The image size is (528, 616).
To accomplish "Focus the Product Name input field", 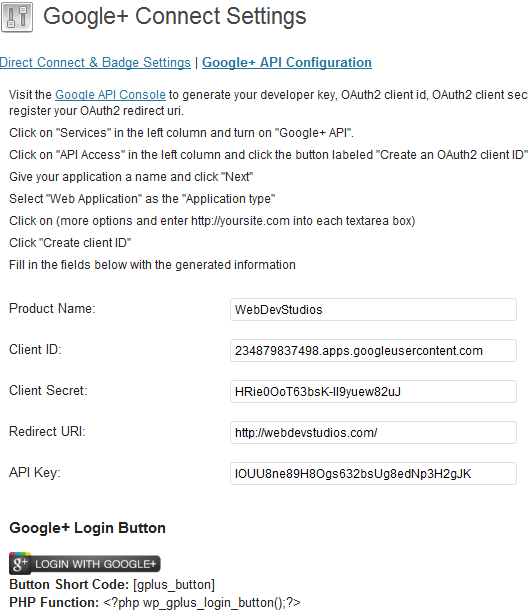I will pos(373,310).
